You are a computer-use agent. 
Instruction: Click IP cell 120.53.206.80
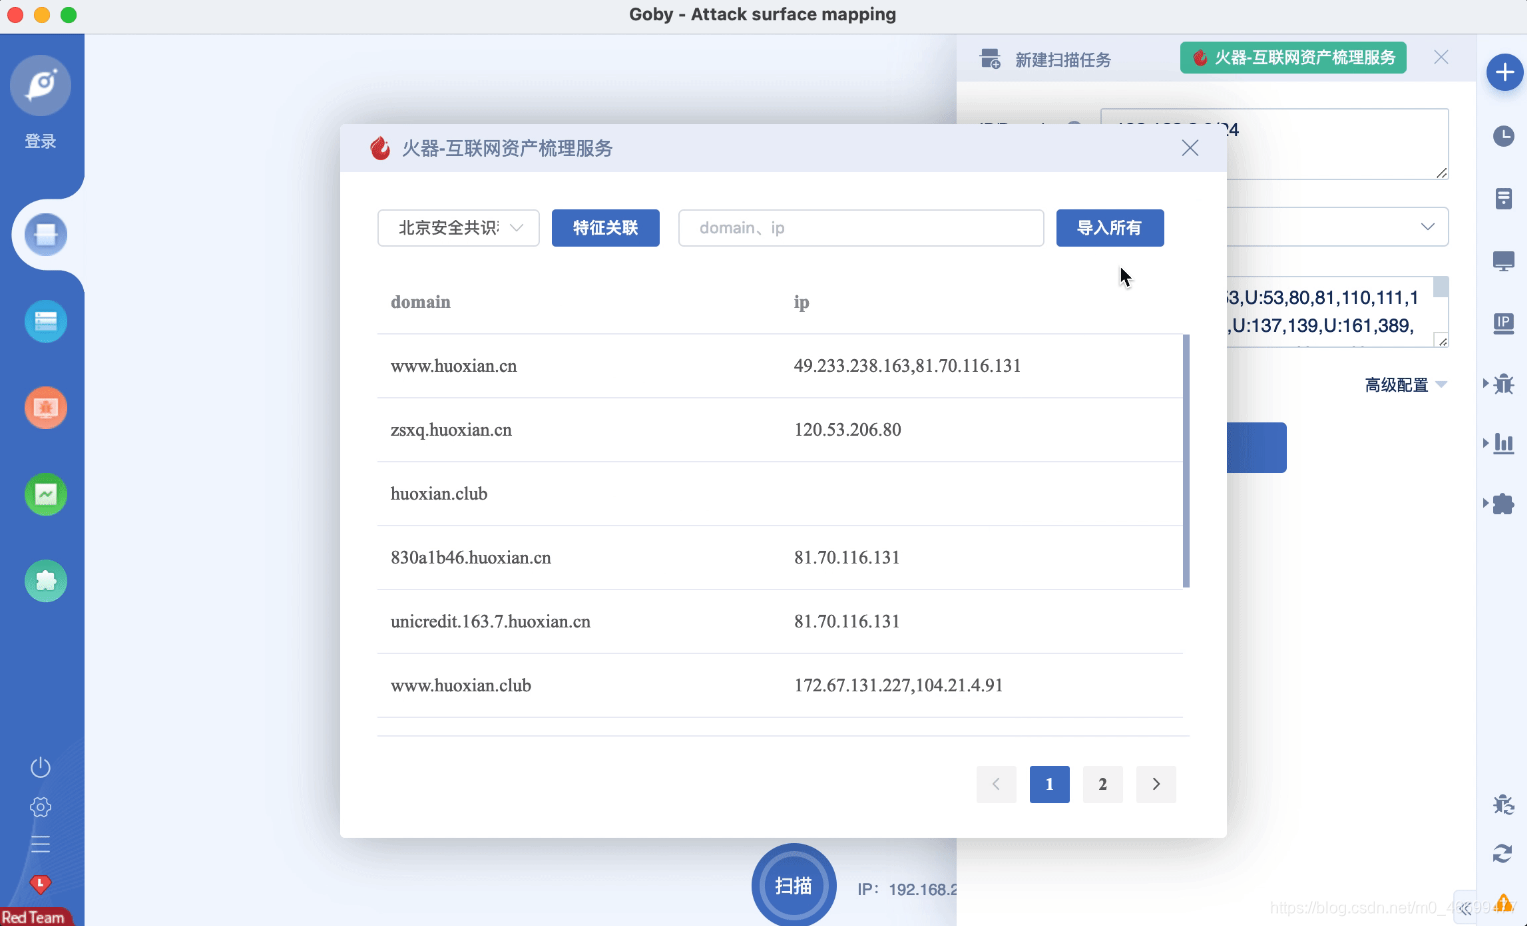tap(848, 430)
